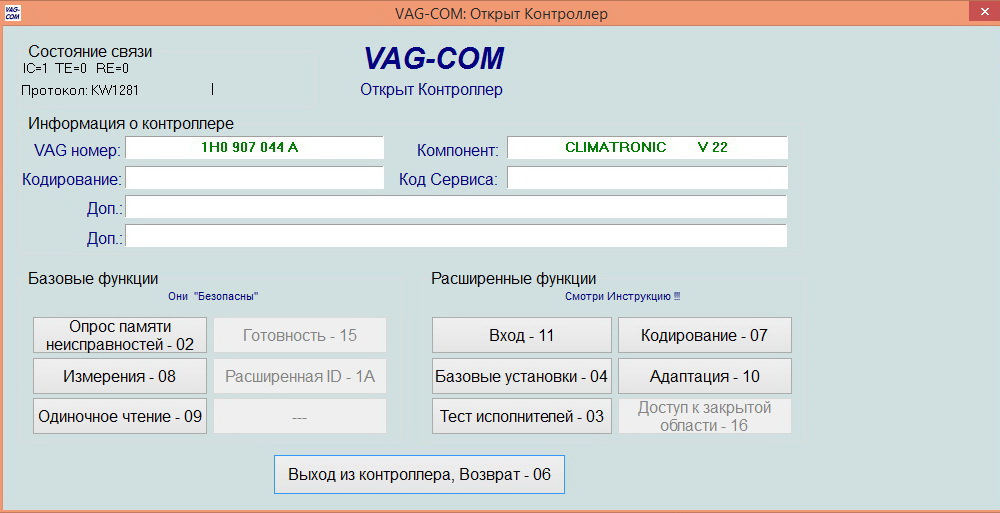Click the large VAG-COM heading
1000x513 pixels.
[434, 58]
